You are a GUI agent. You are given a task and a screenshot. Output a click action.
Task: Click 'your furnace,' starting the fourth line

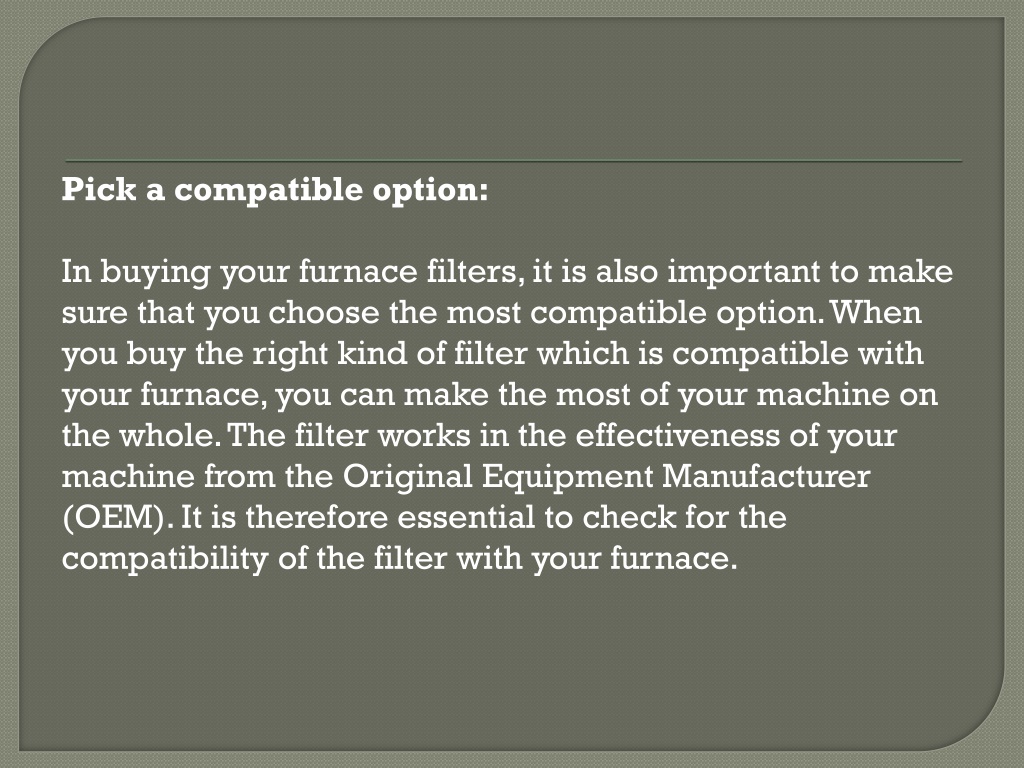tap(165, 396)
